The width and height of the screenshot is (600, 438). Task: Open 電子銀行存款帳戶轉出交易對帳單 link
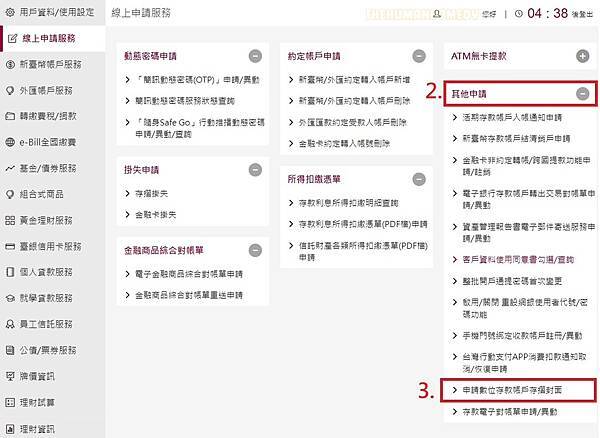[529, 199]
